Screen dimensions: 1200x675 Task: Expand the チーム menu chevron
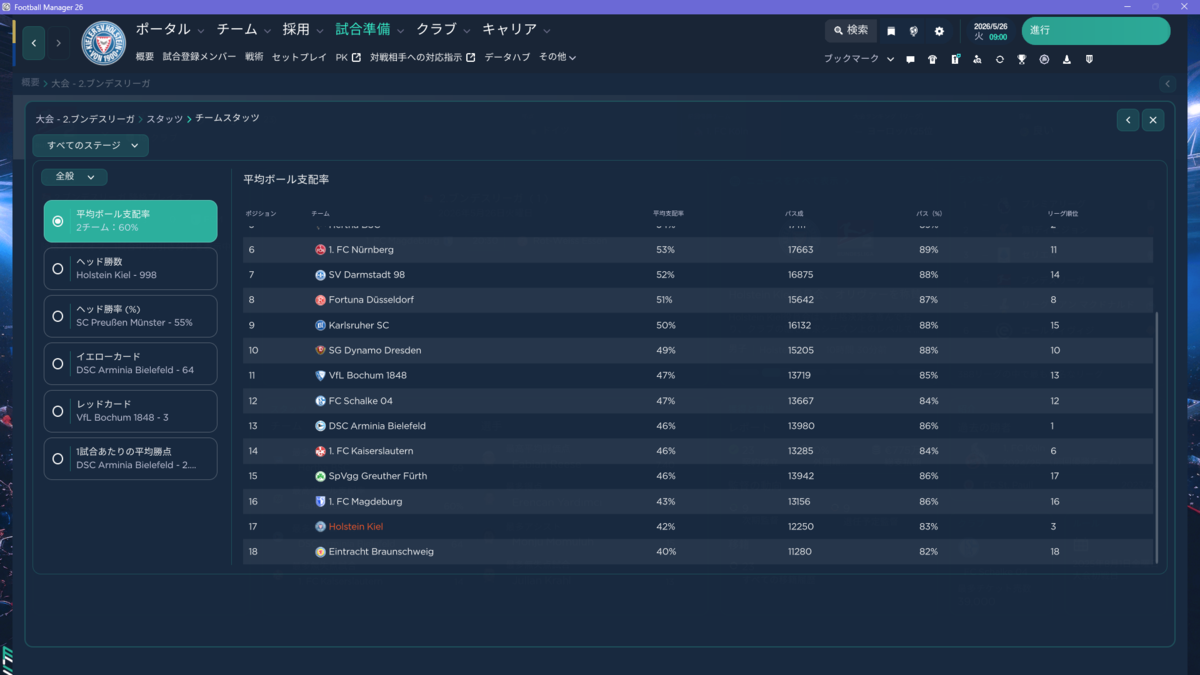(267, 31)
